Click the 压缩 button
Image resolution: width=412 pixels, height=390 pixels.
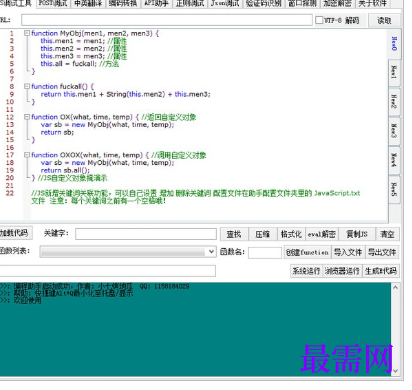263,234
